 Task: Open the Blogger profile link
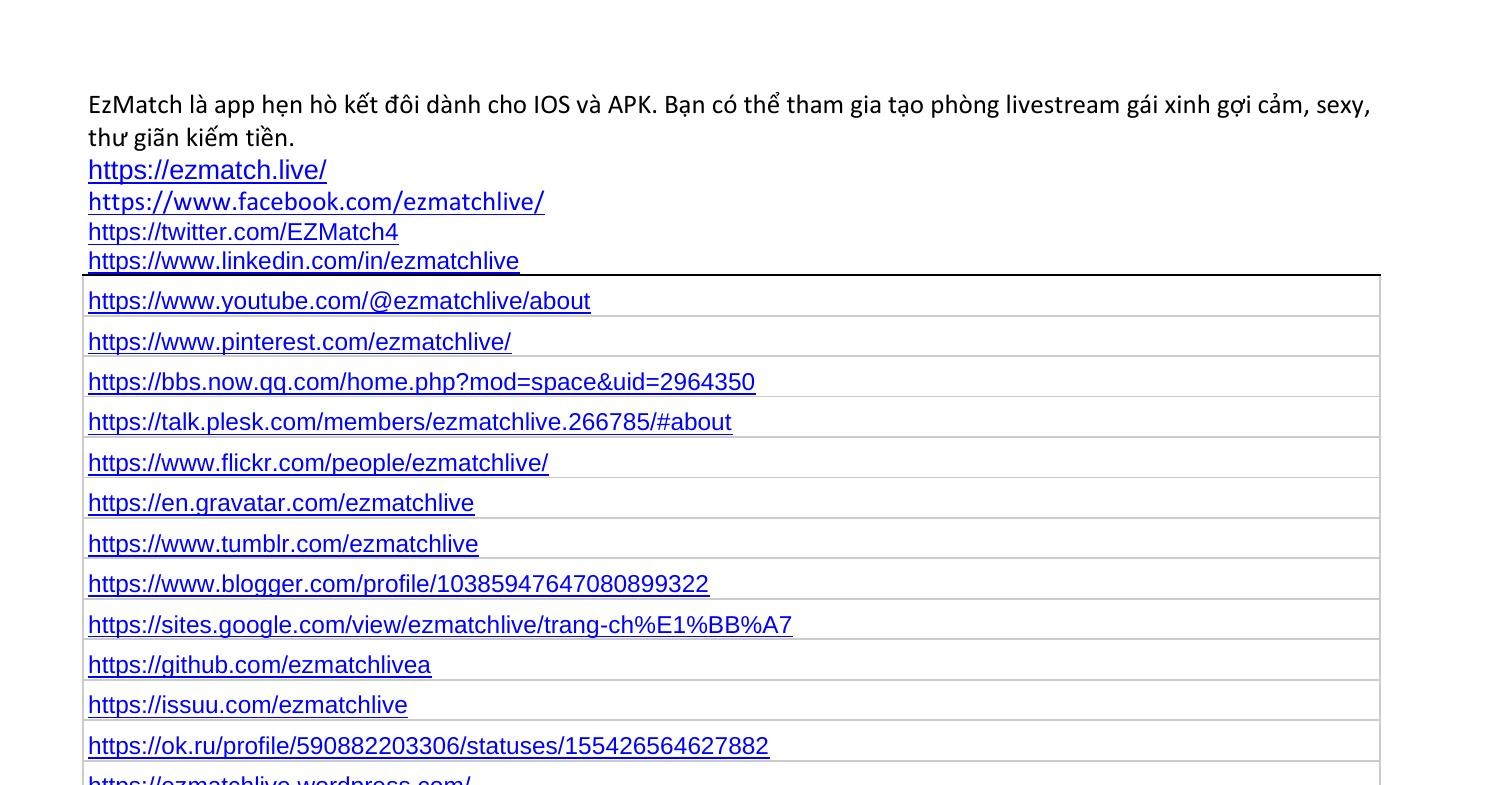pyautogui.click(x=398, y=584)
